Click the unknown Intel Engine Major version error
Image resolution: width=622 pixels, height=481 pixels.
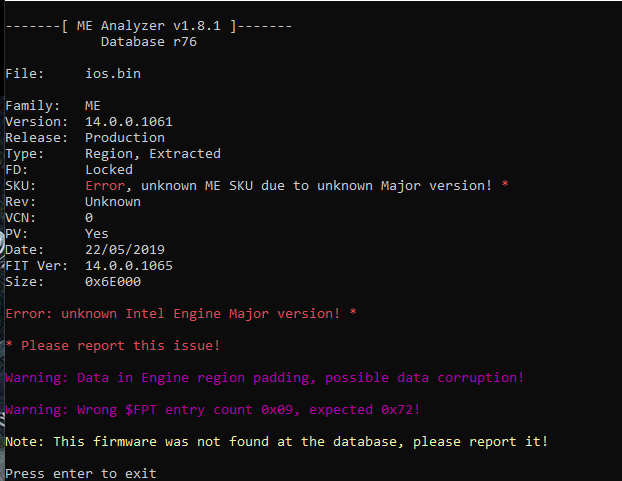(181, 314)
